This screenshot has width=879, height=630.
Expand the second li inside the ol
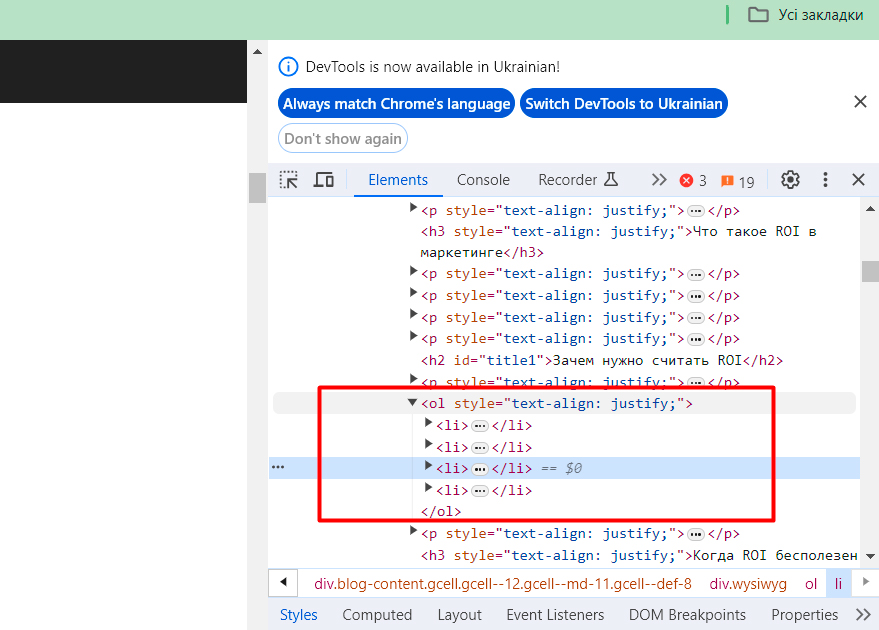428,445
